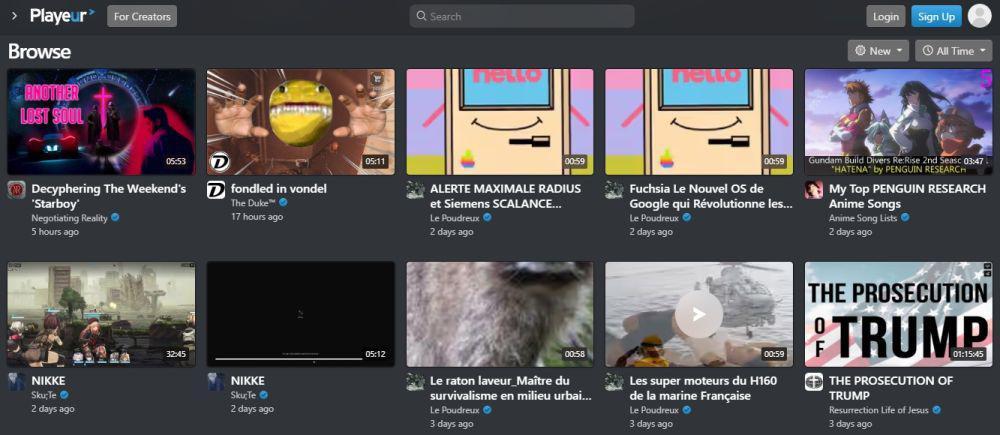Screen dimensions: 1000x435
Task: Open 'Fuchsia Le Nouvel OS de Google' title
Action: (x=710, y=196)
